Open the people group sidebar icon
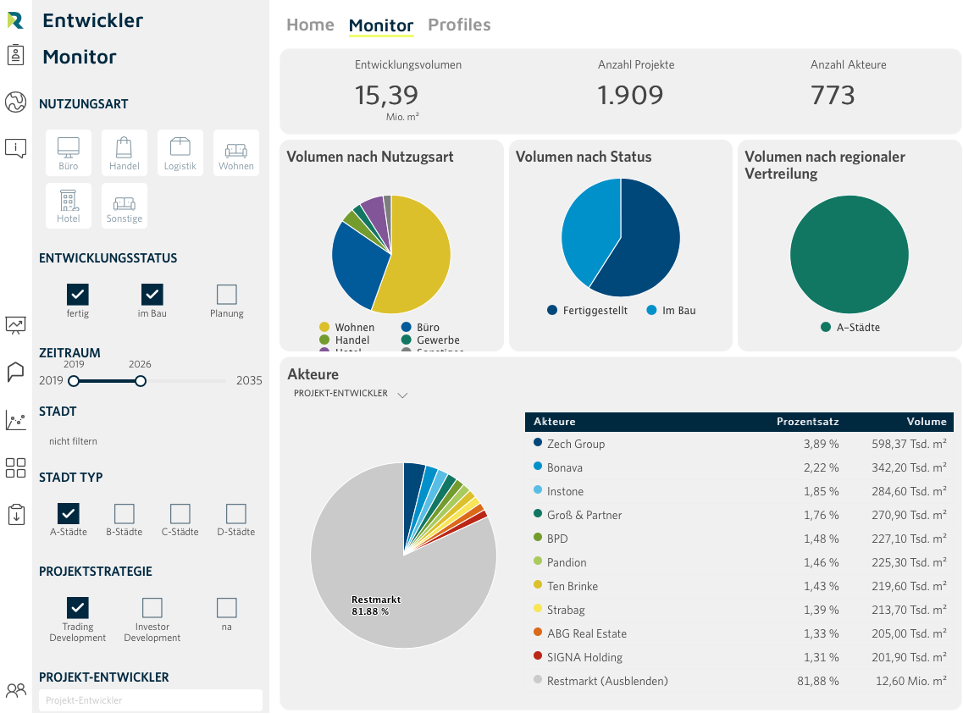The image size is (964, 714). (15, 691)
